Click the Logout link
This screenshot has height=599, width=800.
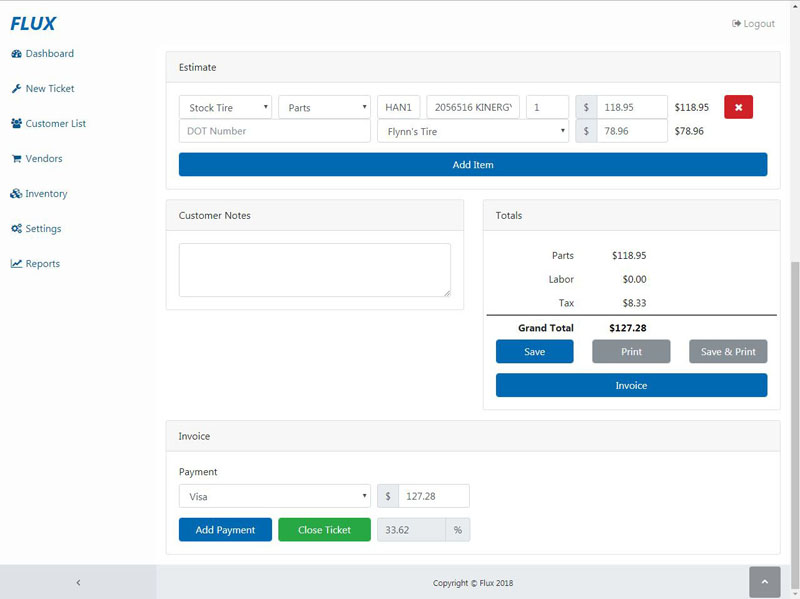click(753, 24)
